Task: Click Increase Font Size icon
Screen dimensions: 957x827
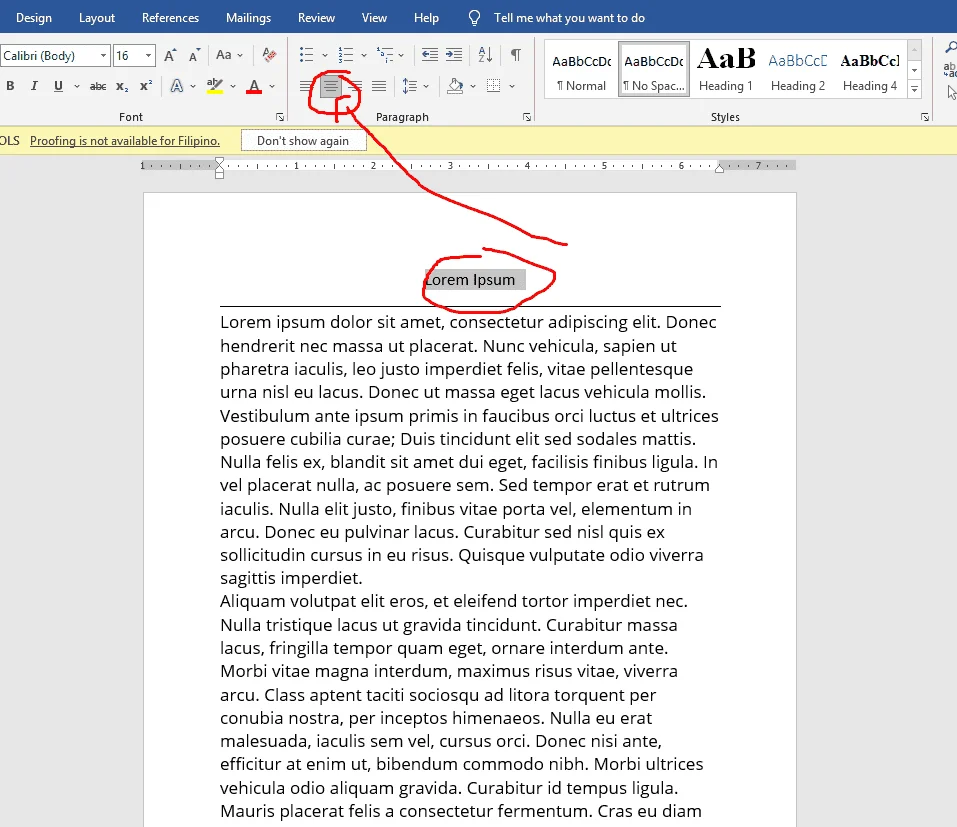Action: (170, 56)
